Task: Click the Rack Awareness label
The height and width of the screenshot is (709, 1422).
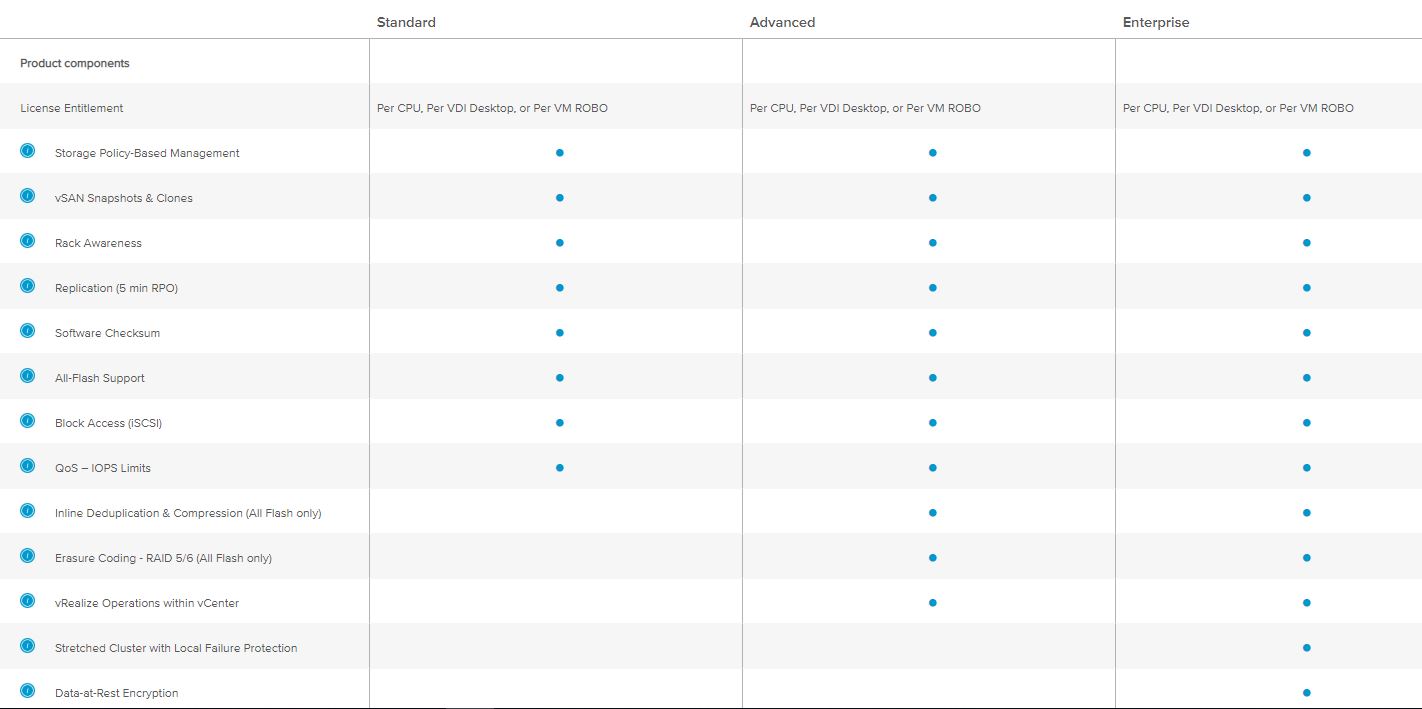Action: 98,243
